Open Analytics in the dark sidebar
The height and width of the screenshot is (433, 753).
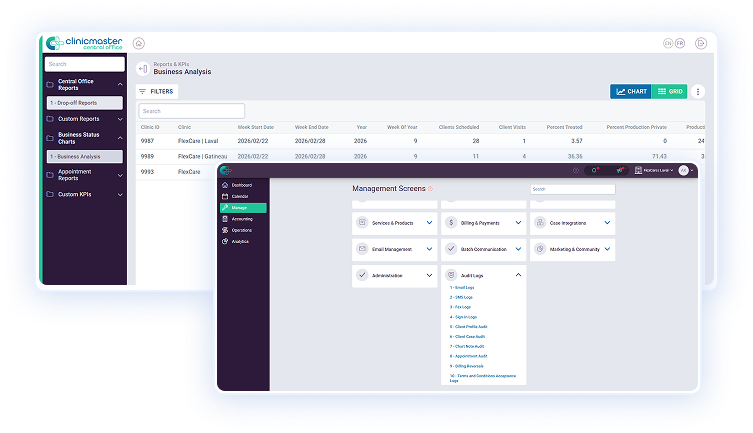(x=240, y=241)
